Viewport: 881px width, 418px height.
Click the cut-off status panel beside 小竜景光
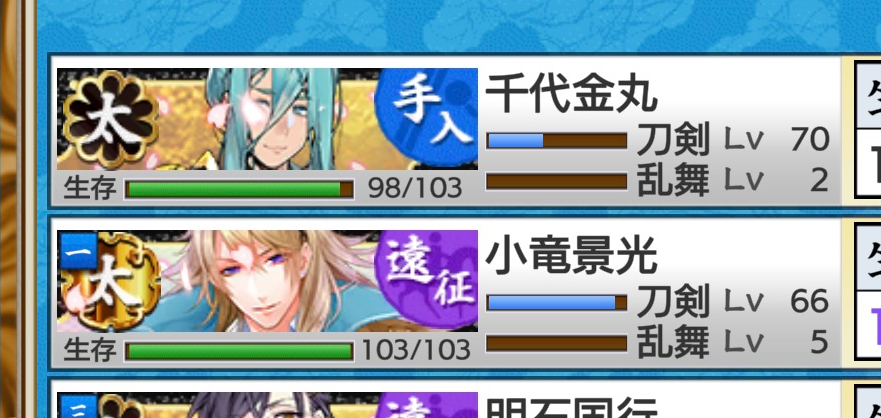point(868,290)
